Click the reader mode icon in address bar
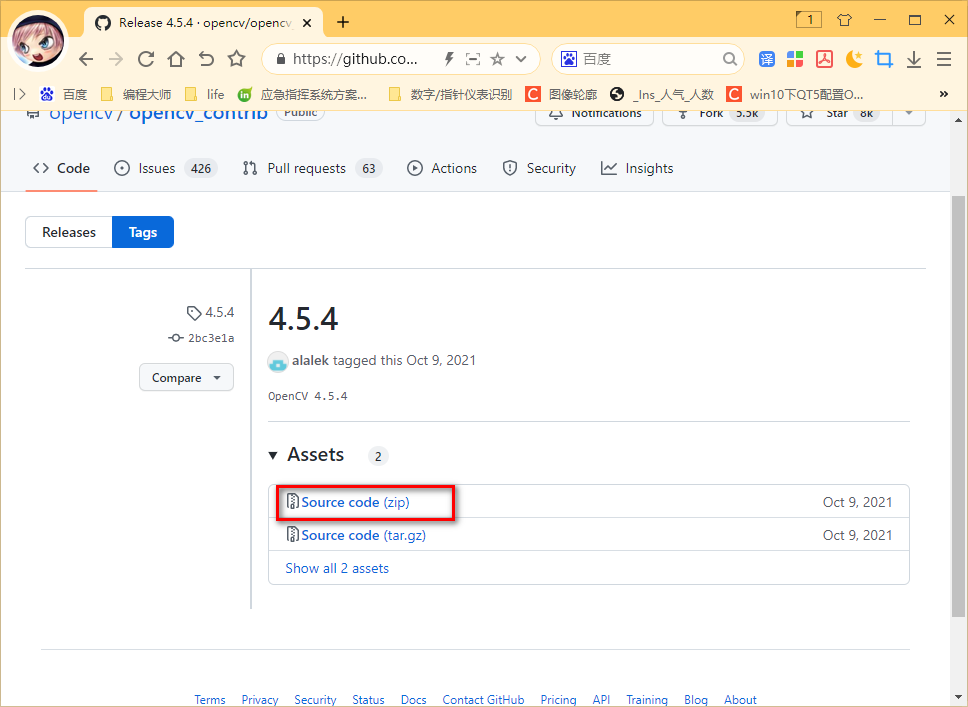 473,59
